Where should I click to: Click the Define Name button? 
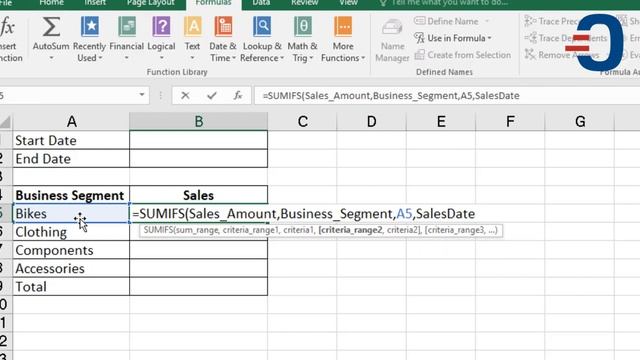446,21
